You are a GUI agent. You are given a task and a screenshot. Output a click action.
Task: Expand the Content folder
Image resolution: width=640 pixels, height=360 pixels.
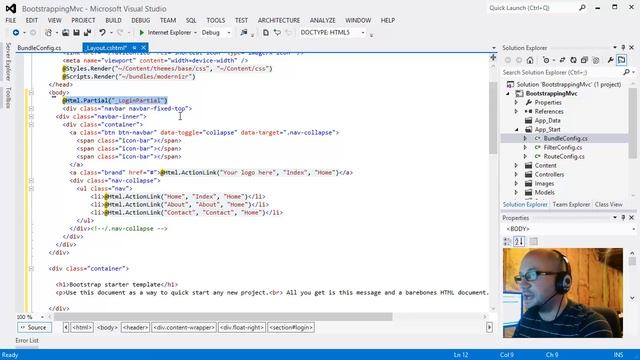pyautogui.click(x=516, y=165)
